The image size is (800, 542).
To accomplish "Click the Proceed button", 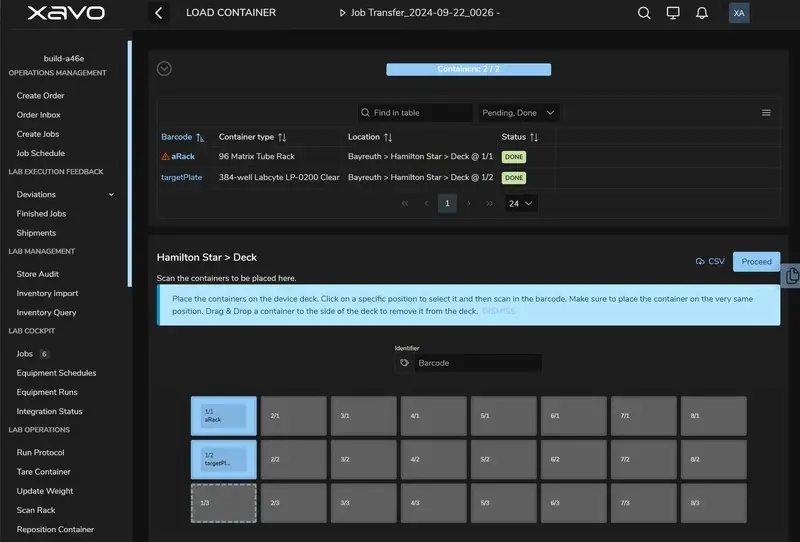I will tap(756, 261).
